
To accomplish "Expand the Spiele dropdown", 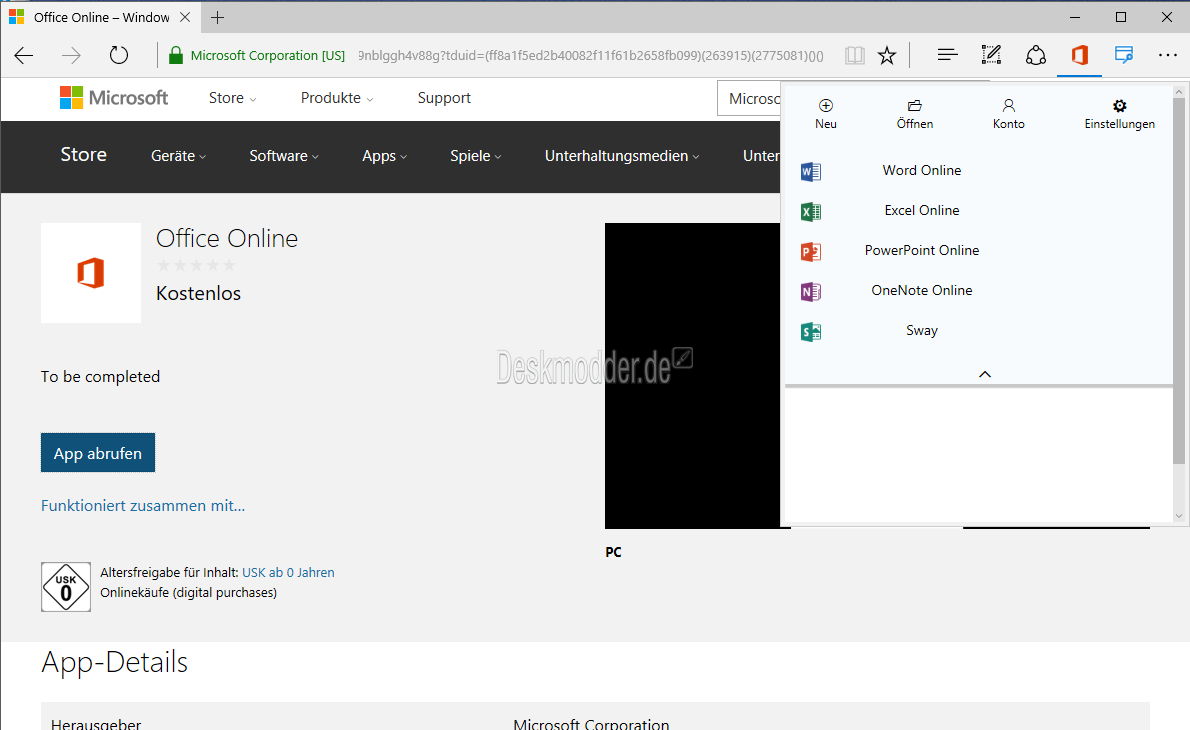I will point(476,156).
